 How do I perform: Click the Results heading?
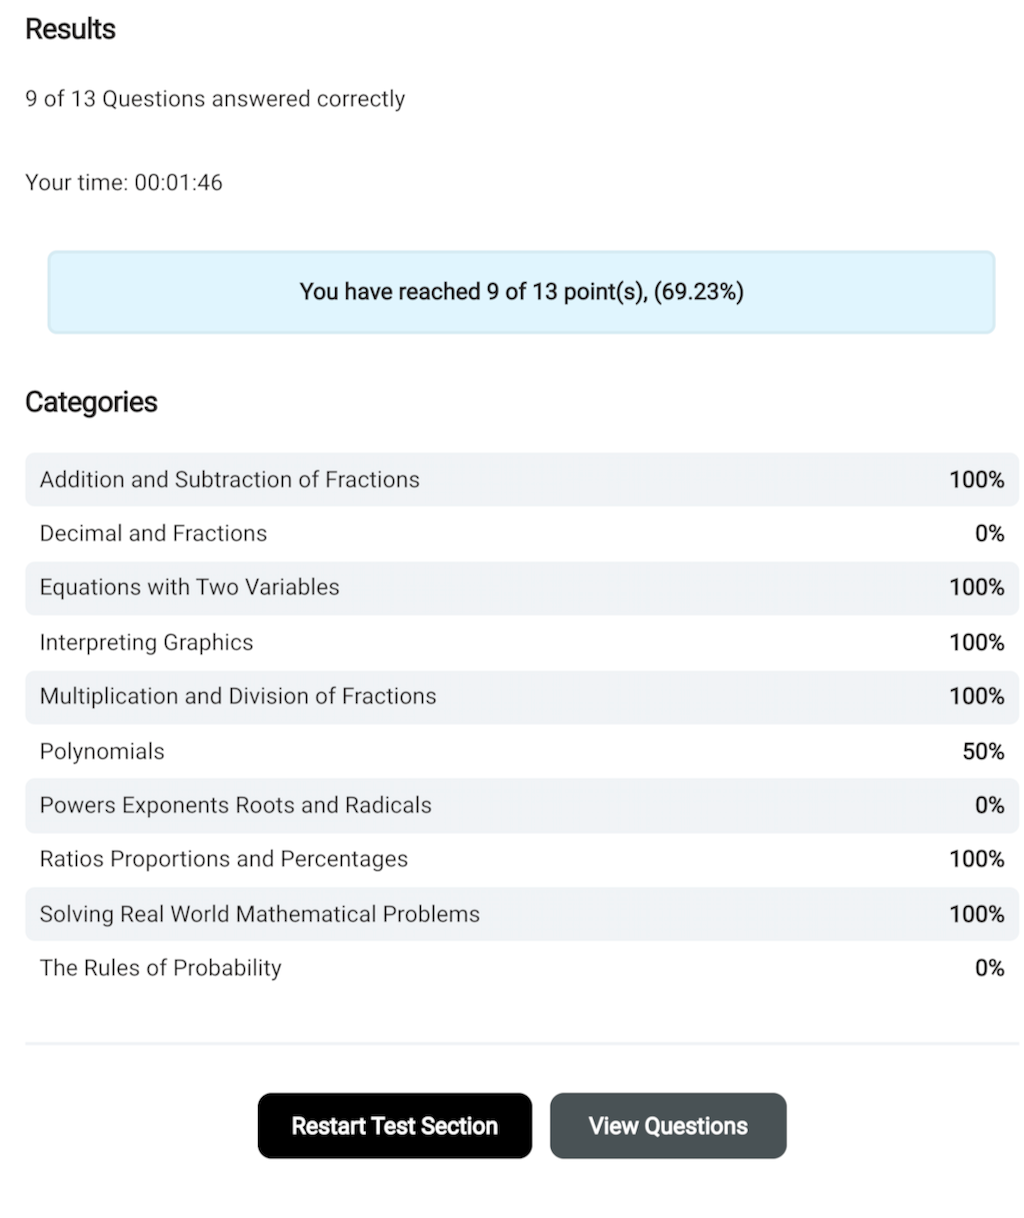(70, 30)
